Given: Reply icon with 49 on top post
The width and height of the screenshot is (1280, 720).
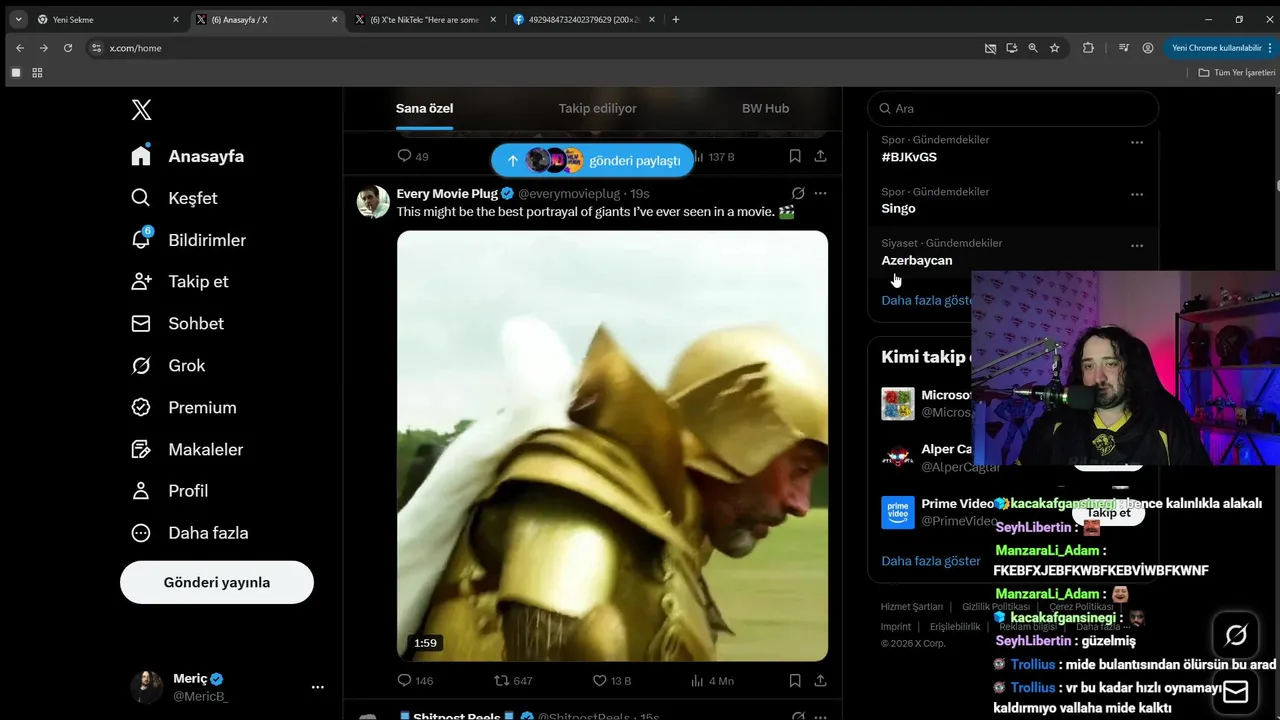Looking at the screenshot, I should click(413, 156).
